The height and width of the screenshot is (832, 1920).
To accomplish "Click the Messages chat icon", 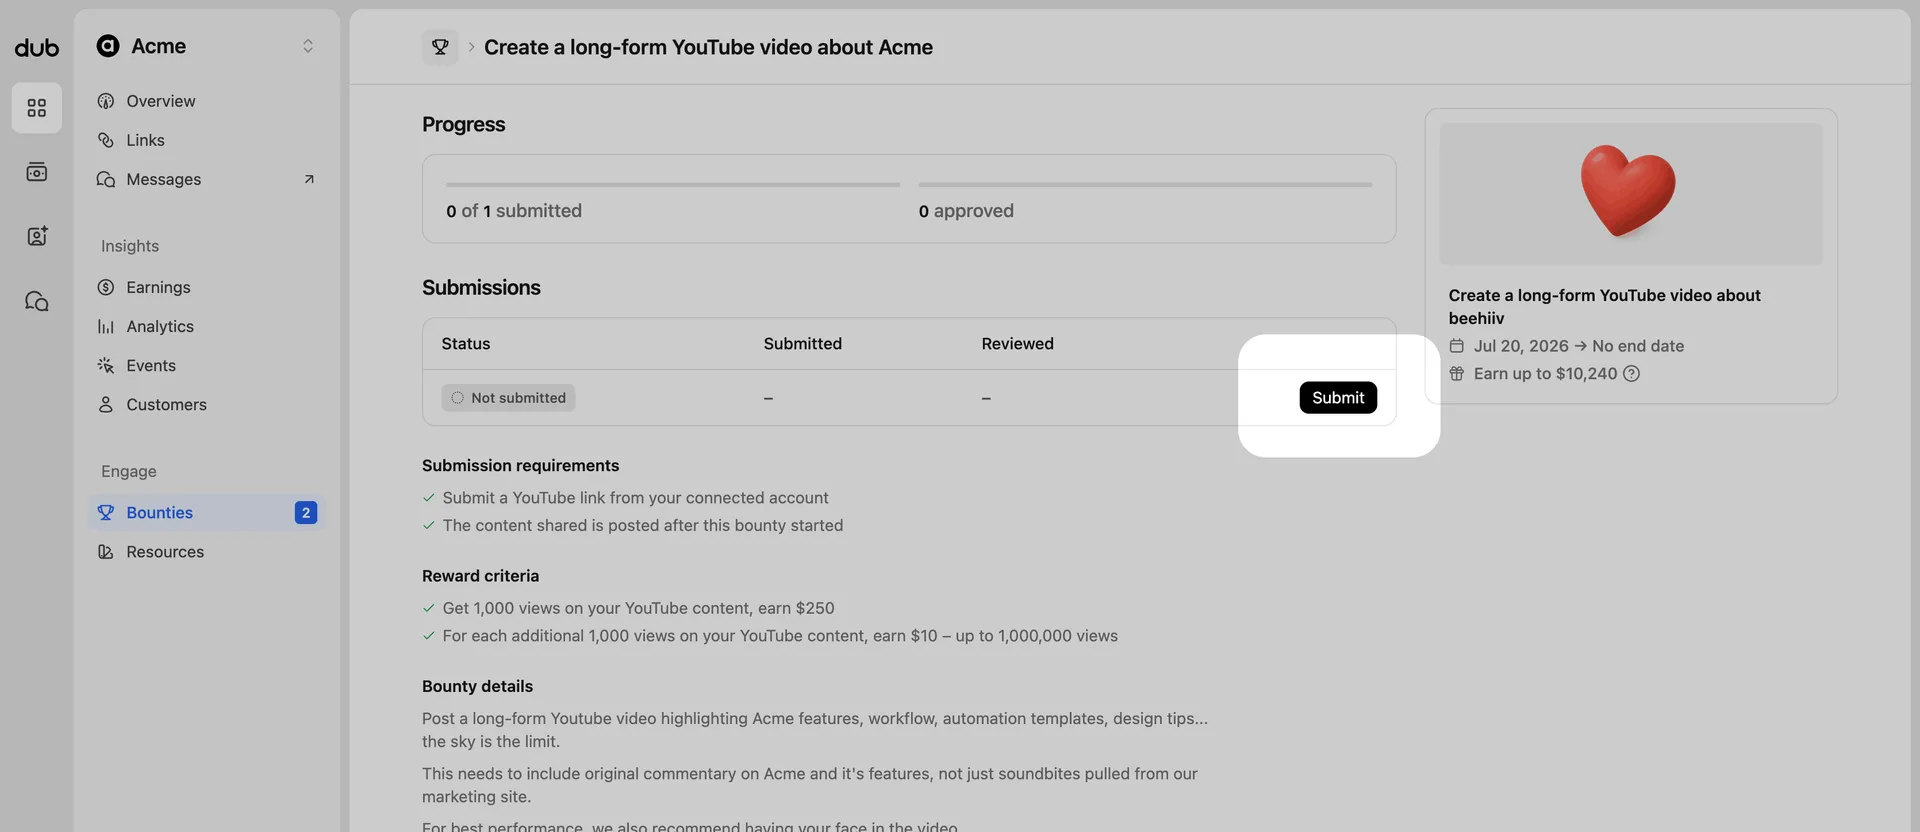I will pyautogui.click(x=106, y=179).
